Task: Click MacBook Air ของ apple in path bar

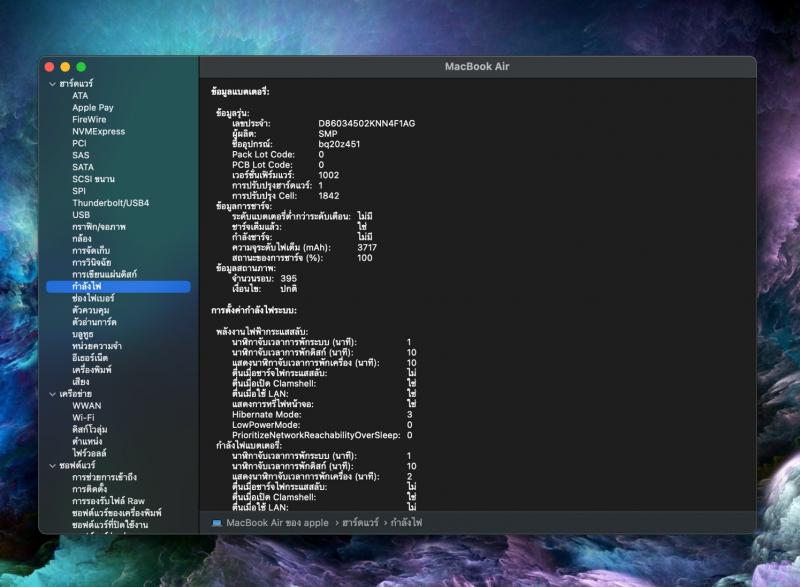Action: (278, 523)
